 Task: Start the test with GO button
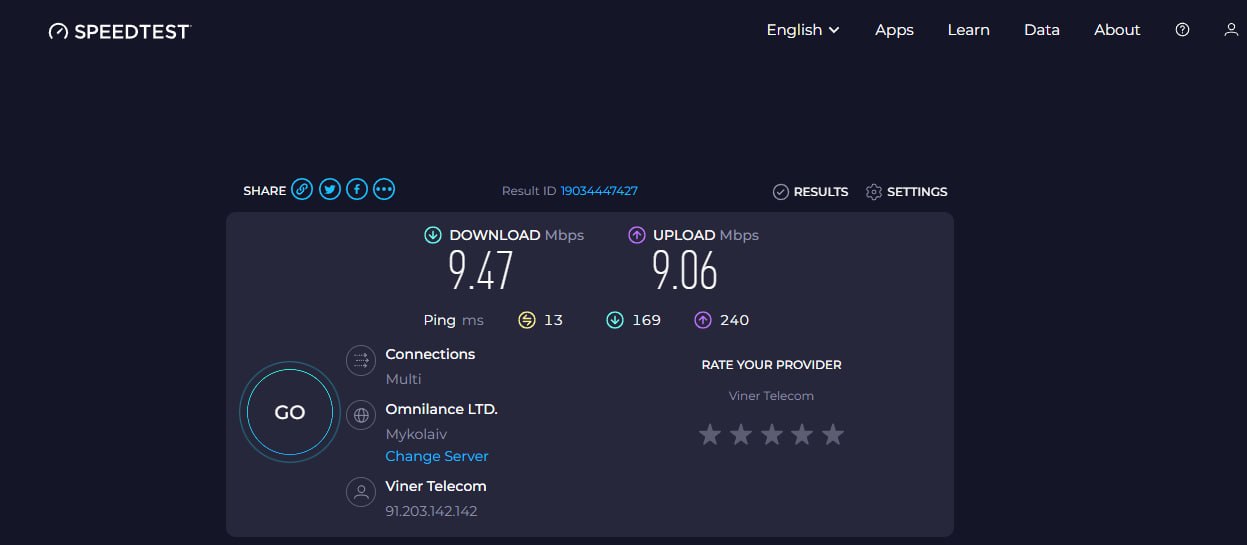coord(290,412)
